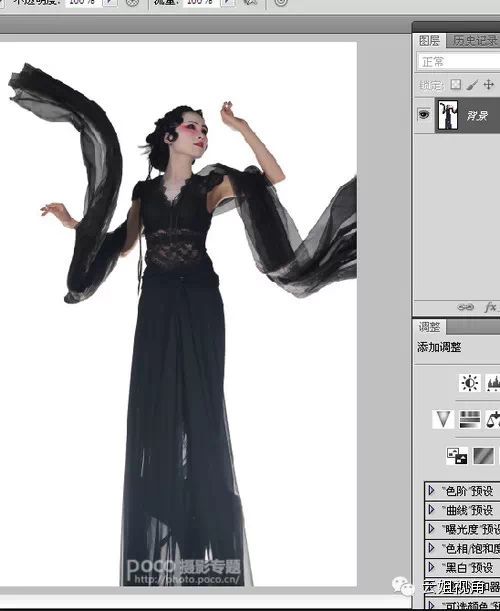500x611 pixels.
Task: Select the 调整 panel tab
Action: [x=429, y=327]
